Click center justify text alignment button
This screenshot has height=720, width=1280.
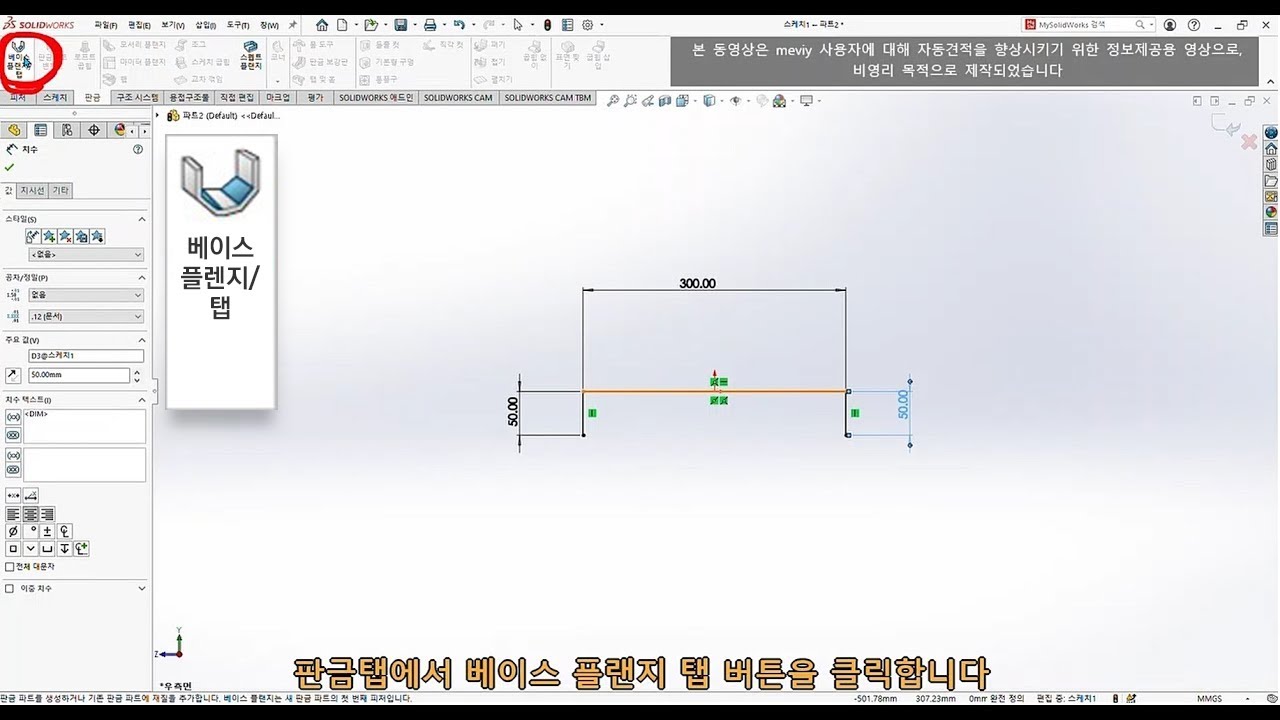(30, 513)
